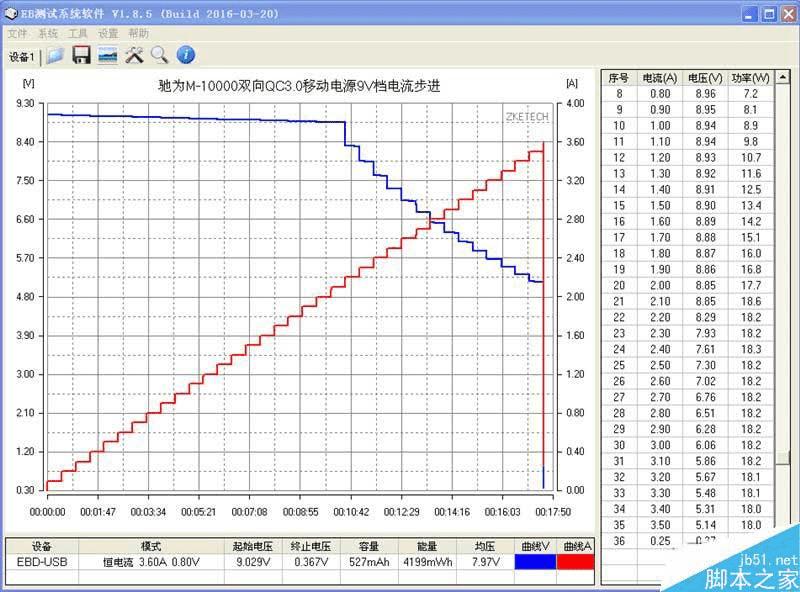Click the 设备 column header in status table

[x=42, y=547]
